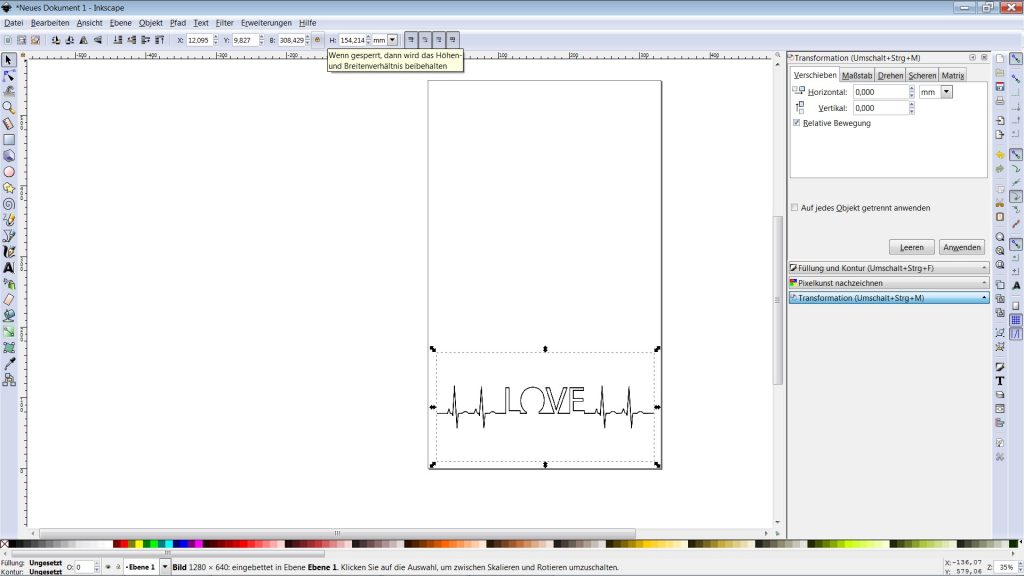
Task: Select the Rectangle drawing tool
Action: pyautogui.click(x=9, y=139)
